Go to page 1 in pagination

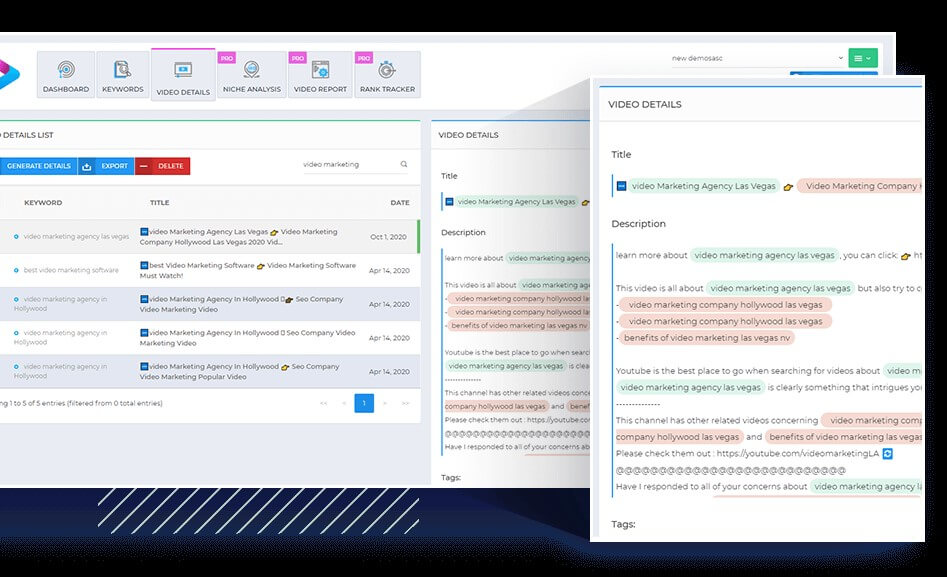[x=364, y=403]
